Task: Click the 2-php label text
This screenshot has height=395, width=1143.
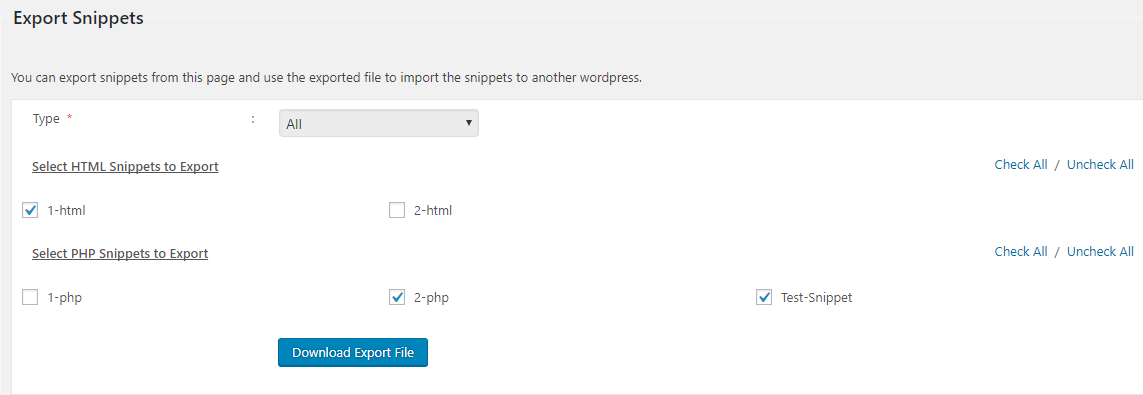Action: [431, 297]
